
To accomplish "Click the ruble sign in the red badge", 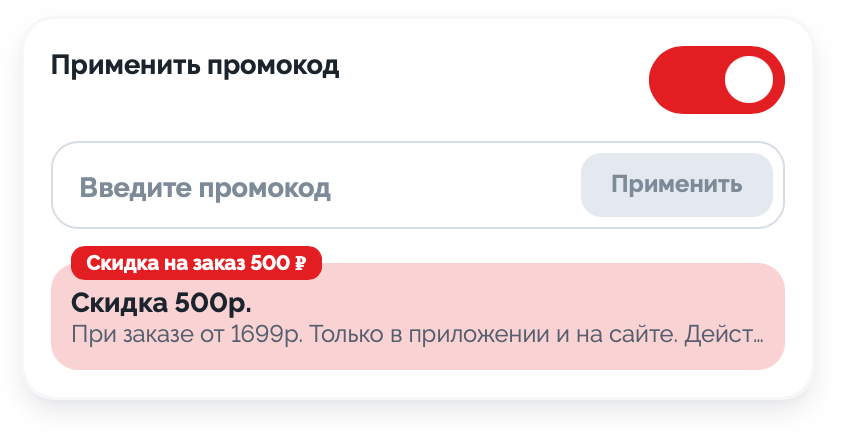I will (300, 264).
